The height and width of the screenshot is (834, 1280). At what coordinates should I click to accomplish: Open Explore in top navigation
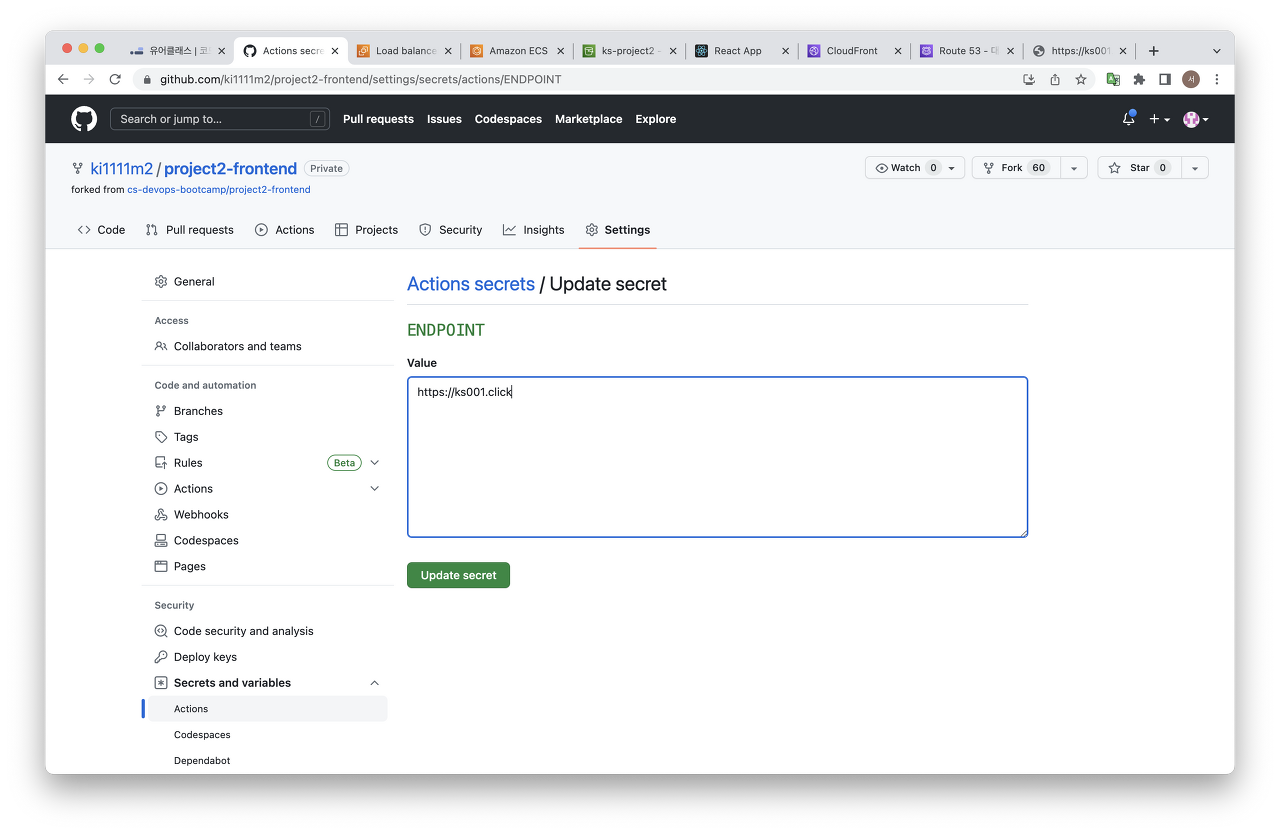656,119
